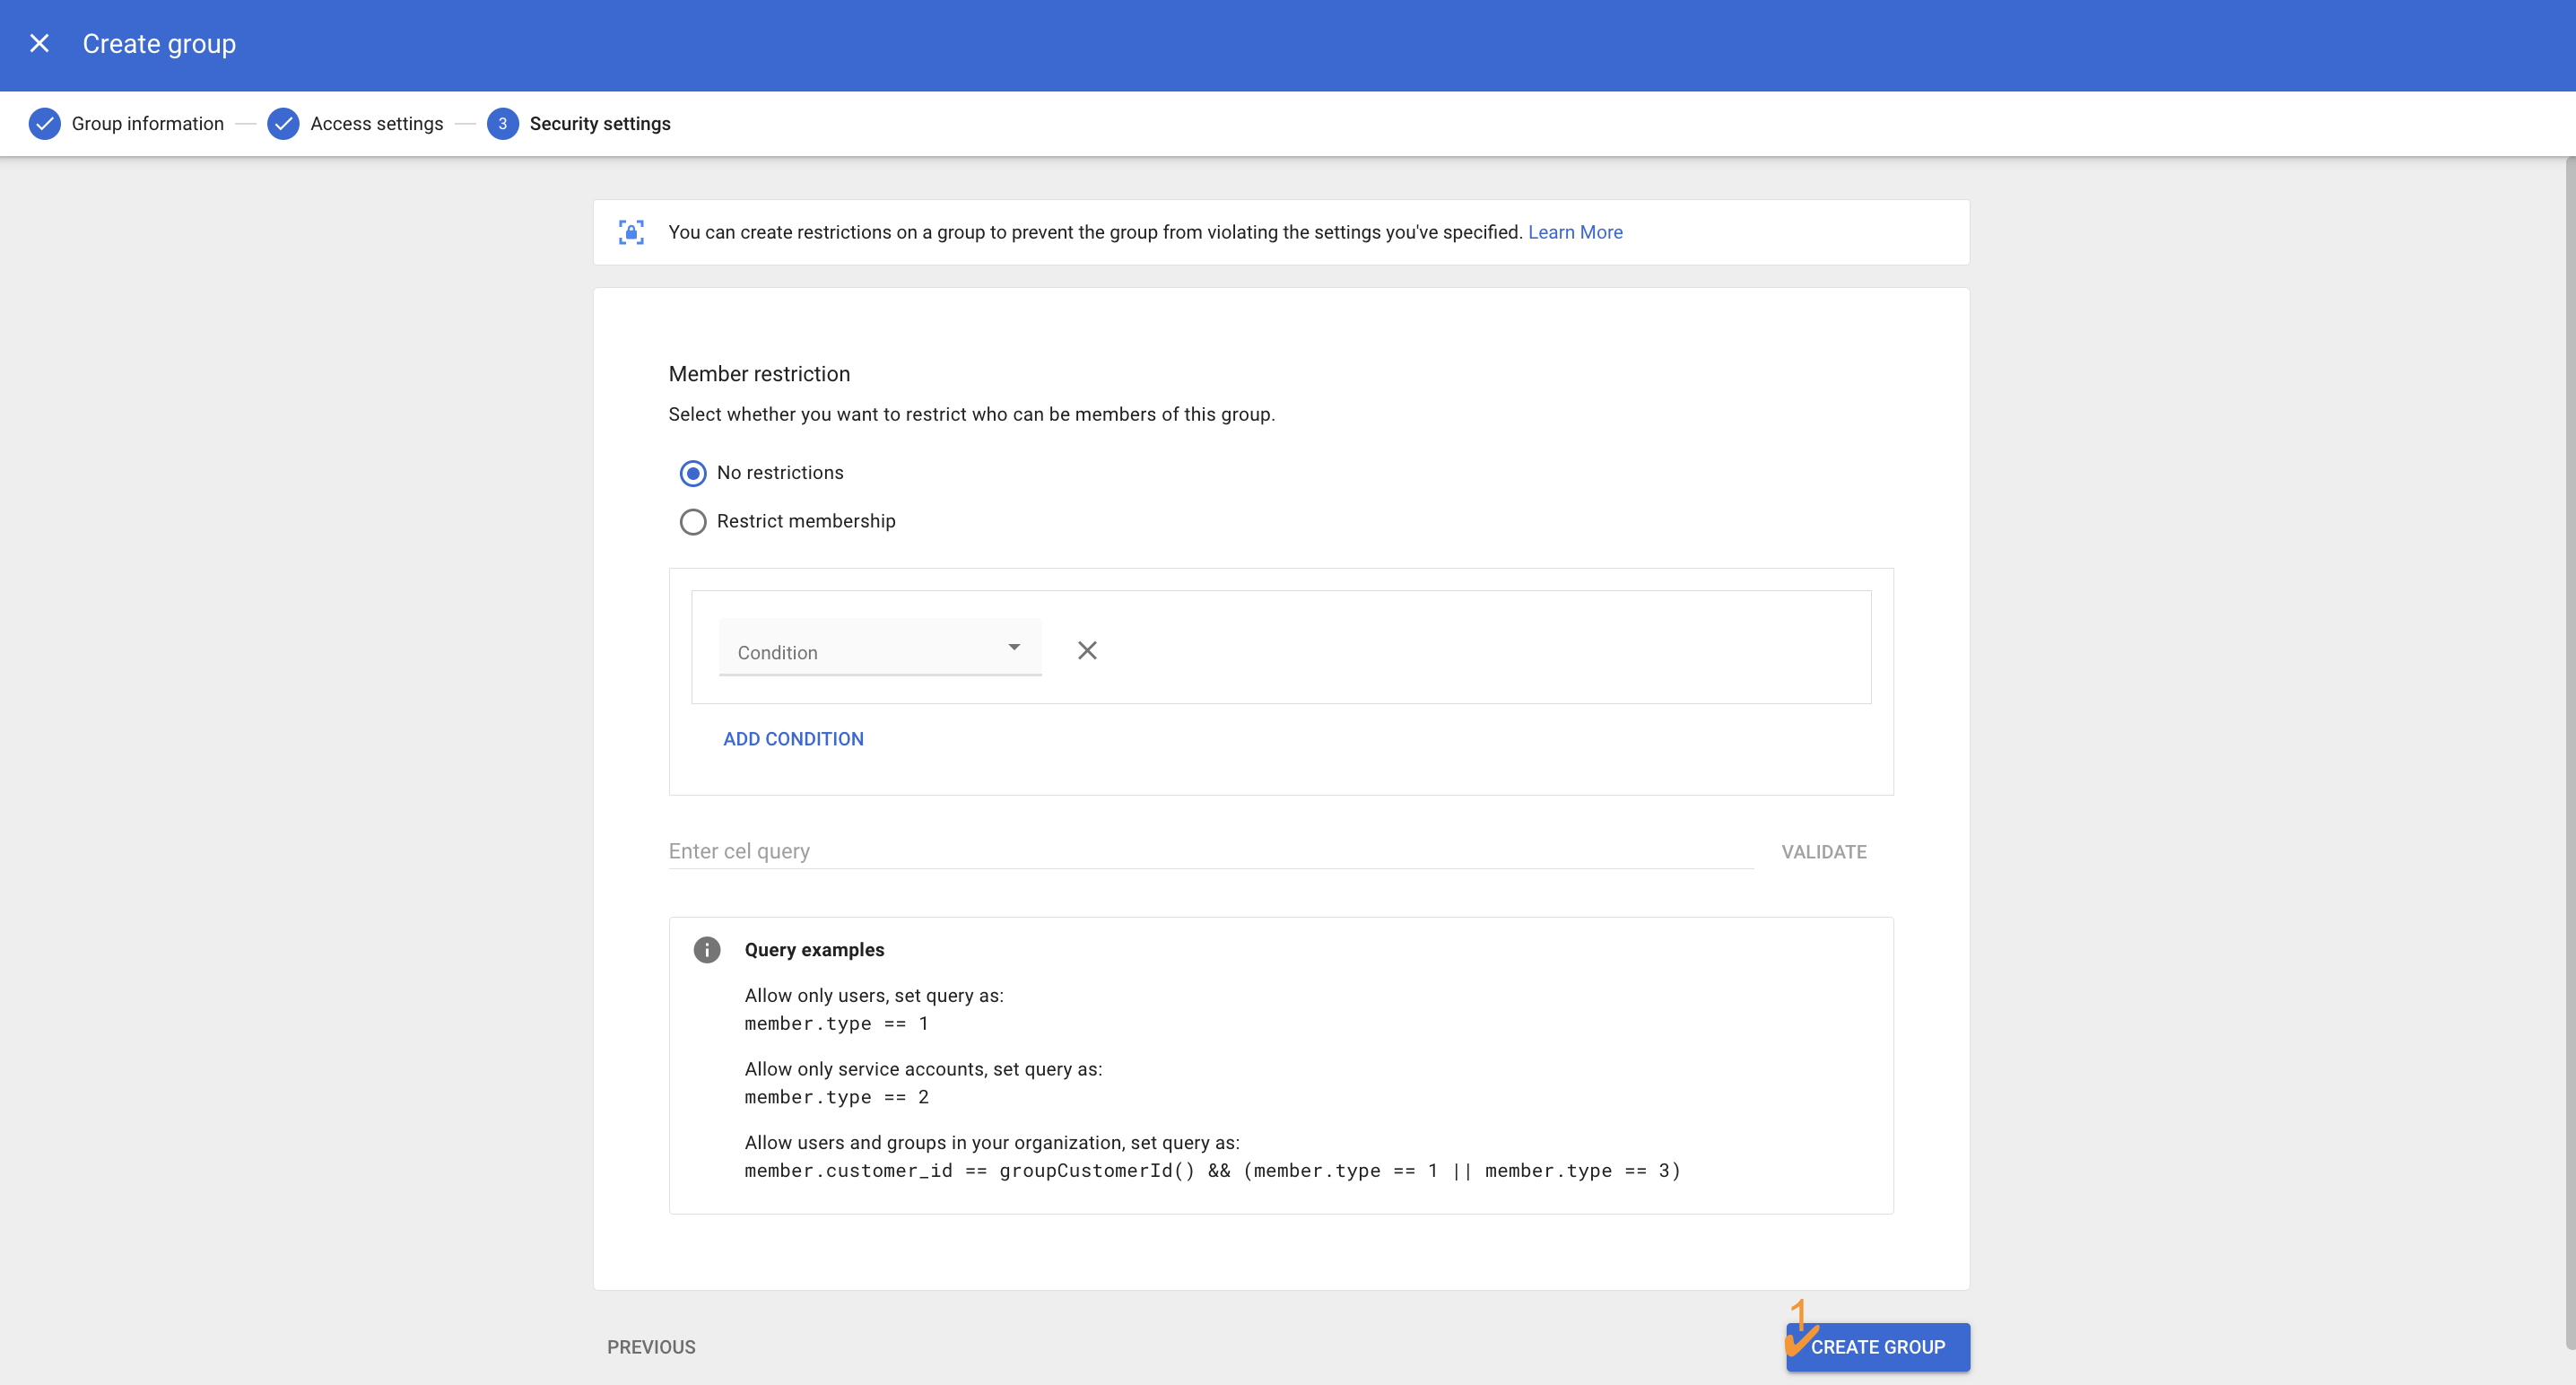Click the CREATE GROUP button

(1877, 1347)
